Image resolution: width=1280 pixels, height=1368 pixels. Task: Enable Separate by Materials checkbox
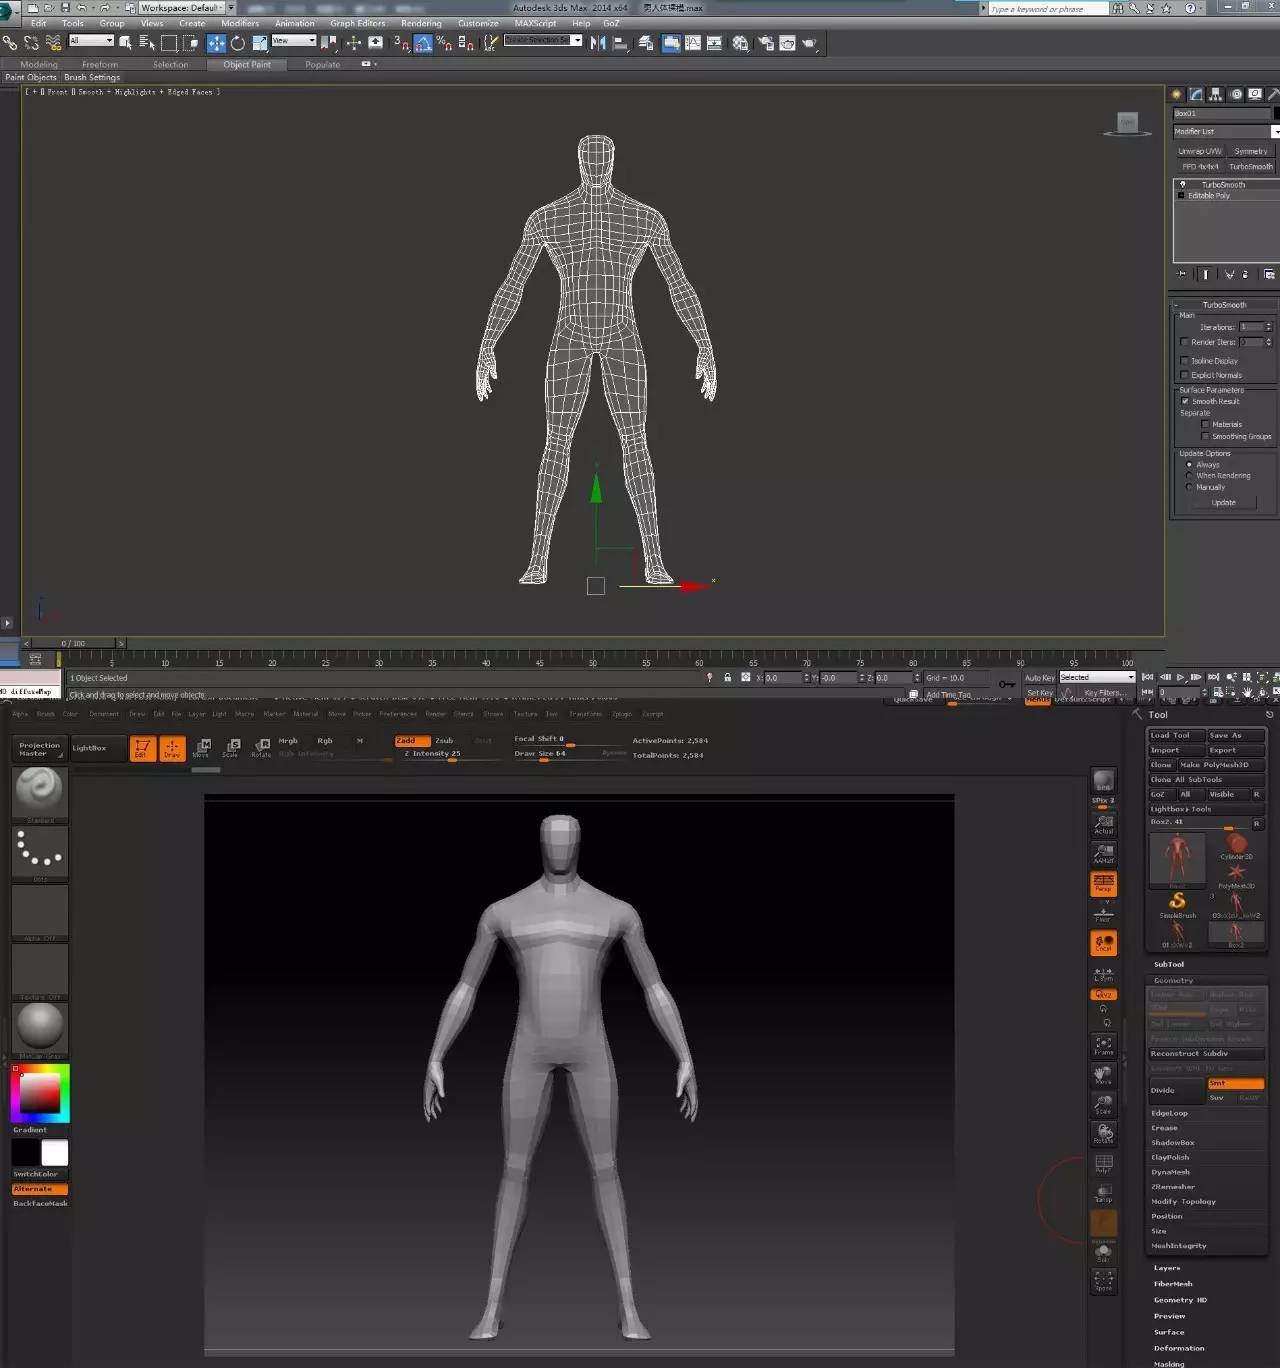1205,424
